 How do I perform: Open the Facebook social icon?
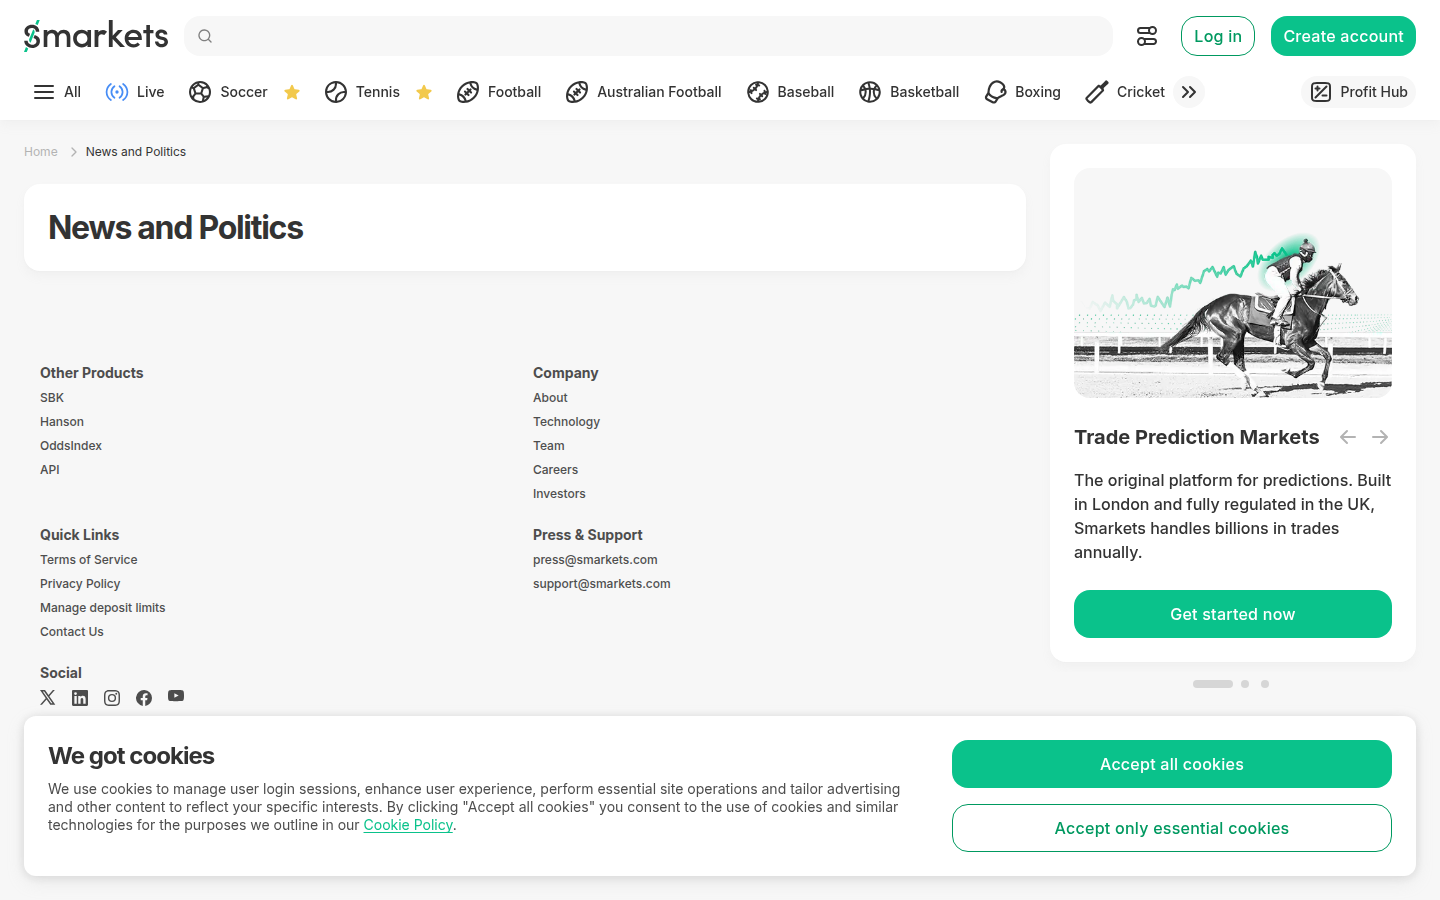pyautogui.click(x=144, y=698)
